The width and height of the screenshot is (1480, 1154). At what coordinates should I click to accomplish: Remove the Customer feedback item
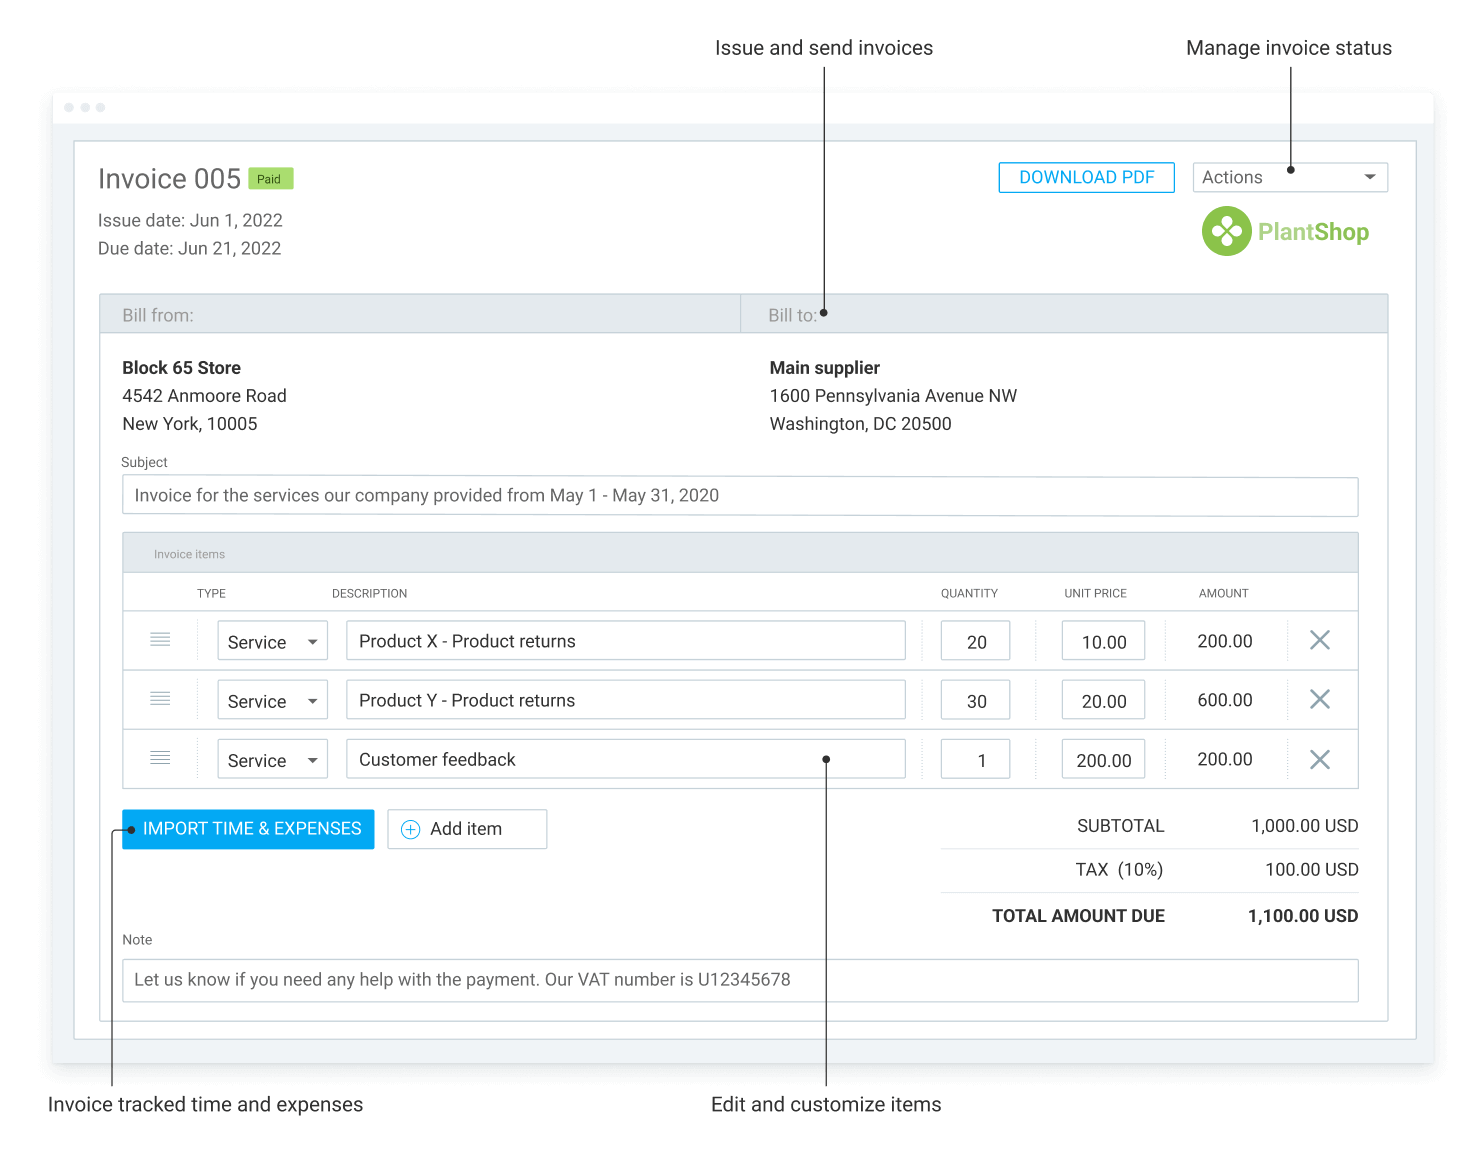tap(1320, 758)
